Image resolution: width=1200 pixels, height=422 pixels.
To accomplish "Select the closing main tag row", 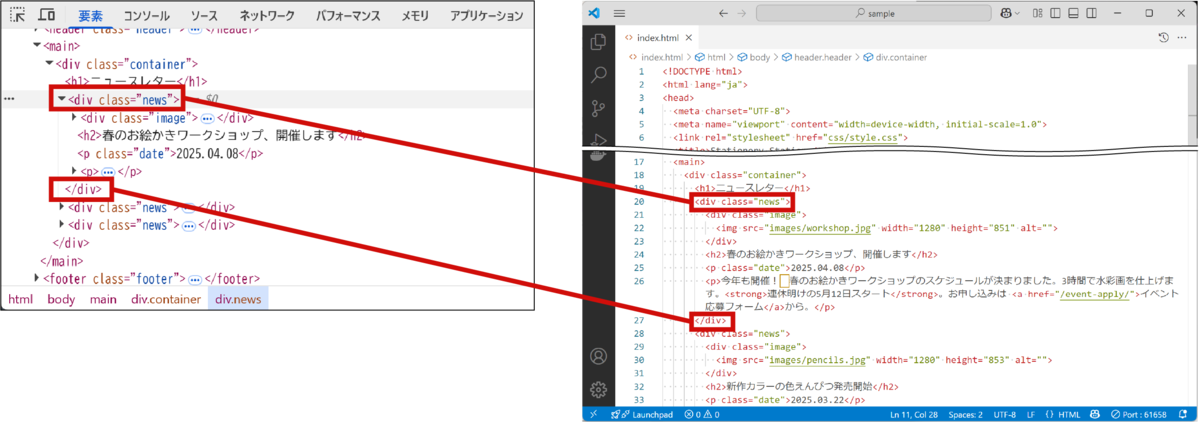I will coord(61,260).
